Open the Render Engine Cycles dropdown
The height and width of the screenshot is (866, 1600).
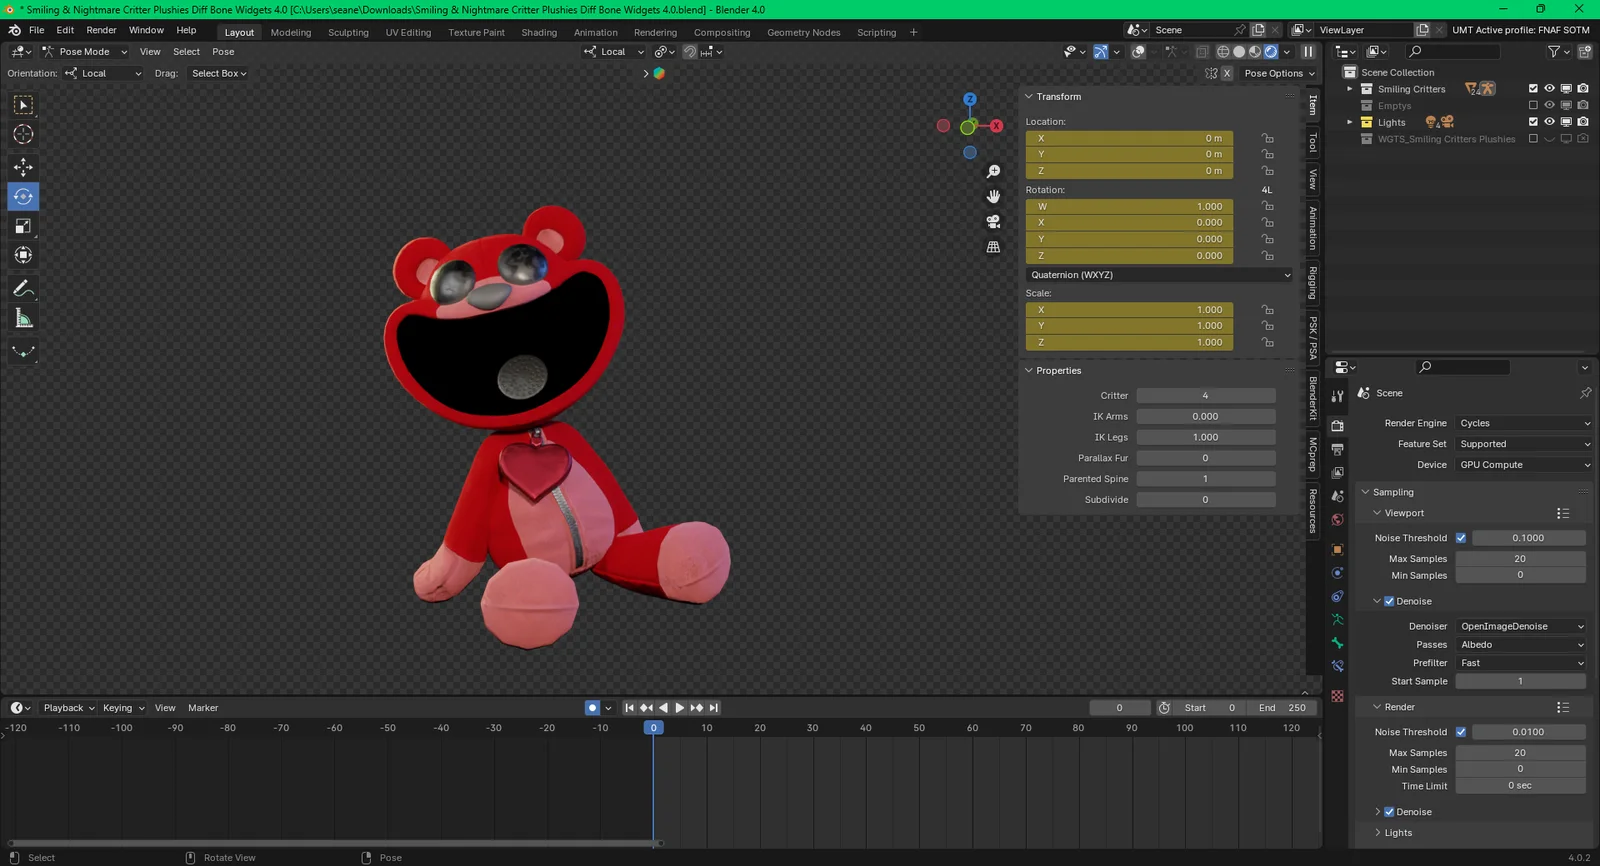[1523, 423]
